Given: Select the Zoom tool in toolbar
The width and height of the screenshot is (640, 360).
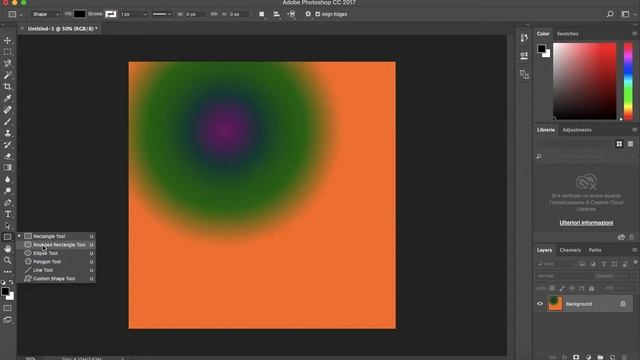Looking at the screenshot, I should point(7,260).
